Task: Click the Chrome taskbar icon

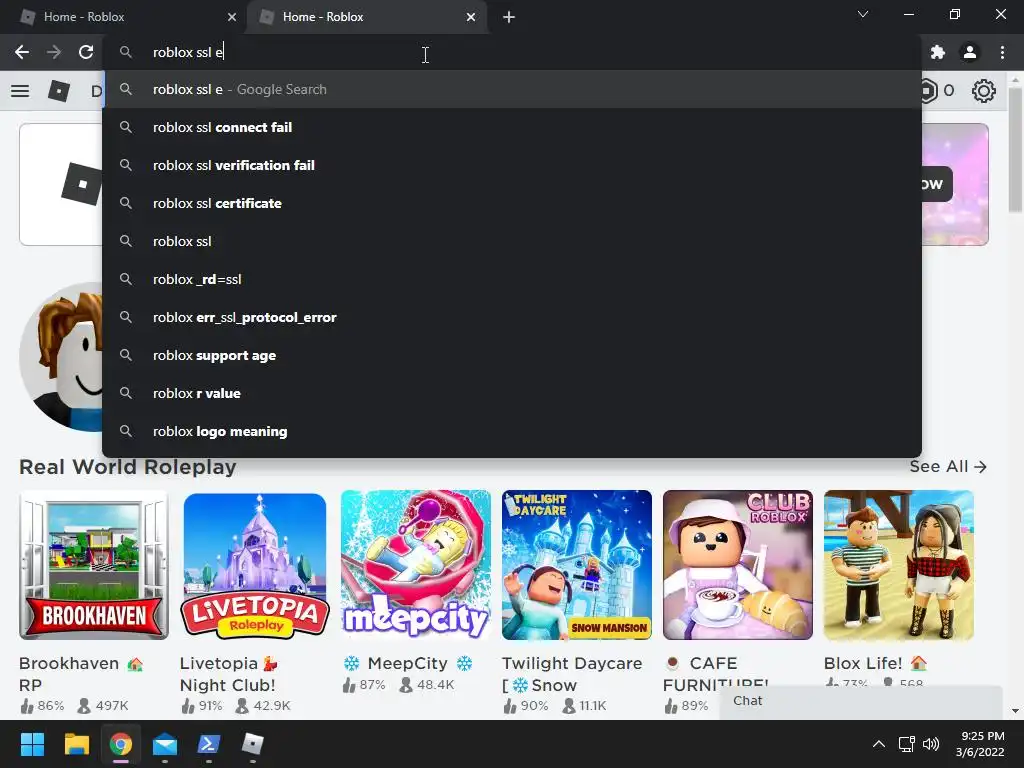Action: [x=120, y=744]
